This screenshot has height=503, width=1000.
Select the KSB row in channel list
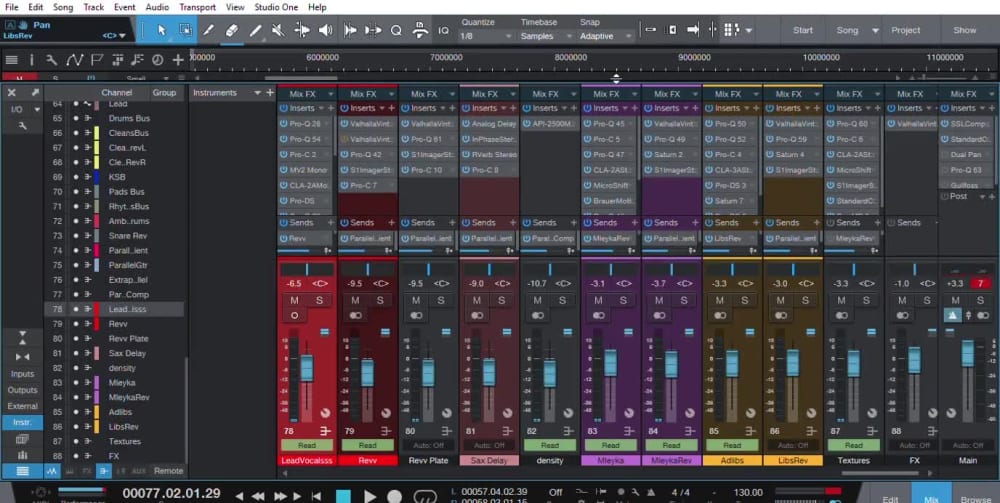tap(115, 177)
